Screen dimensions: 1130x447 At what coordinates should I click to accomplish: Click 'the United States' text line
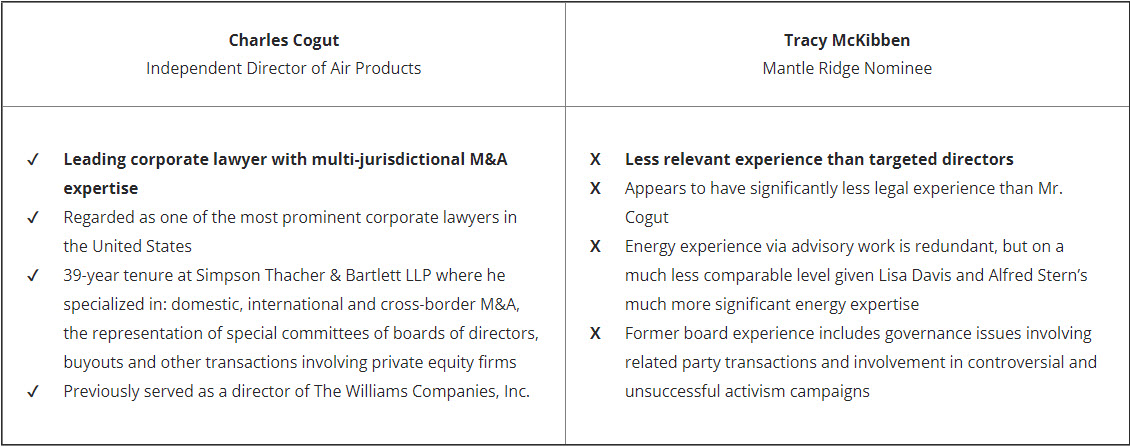128,247
